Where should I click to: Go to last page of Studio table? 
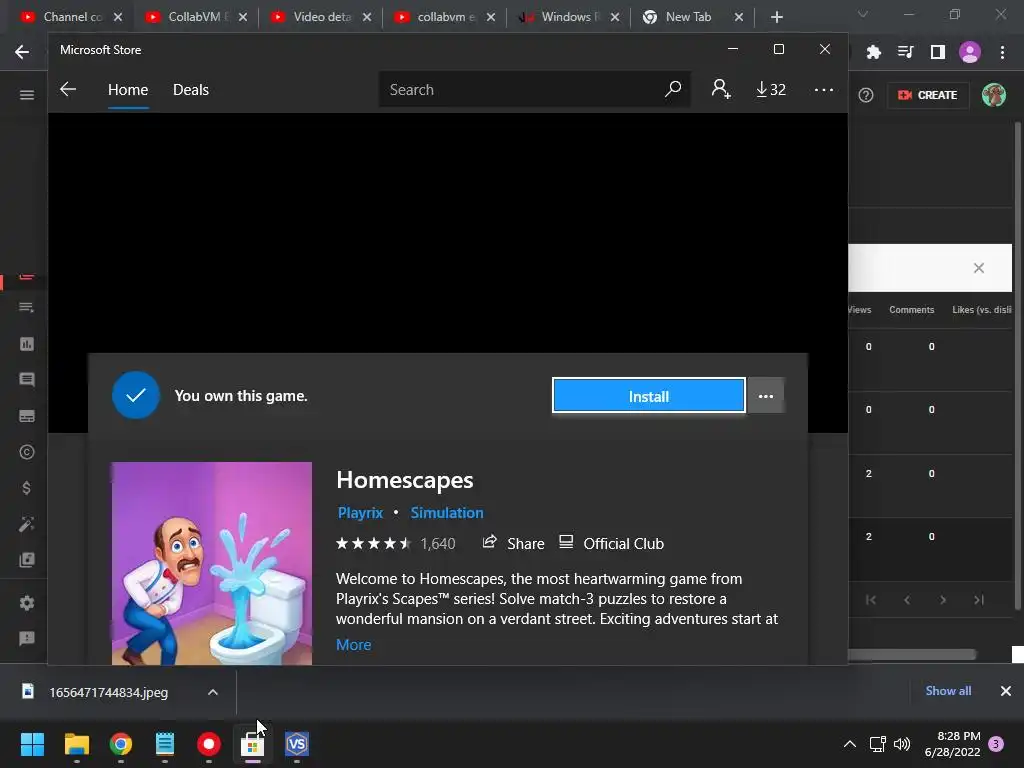(978, 600)
